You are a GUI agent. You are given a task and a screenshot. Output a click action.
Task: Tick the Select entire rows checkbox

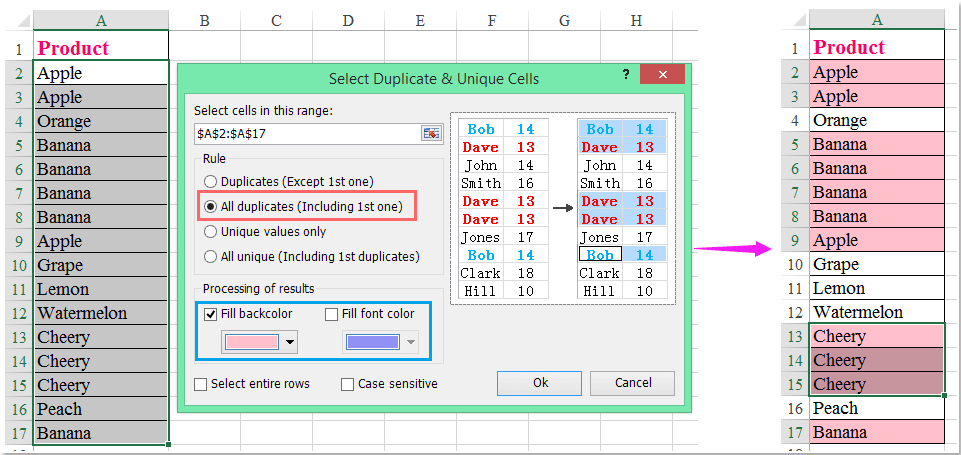(201, 384)
